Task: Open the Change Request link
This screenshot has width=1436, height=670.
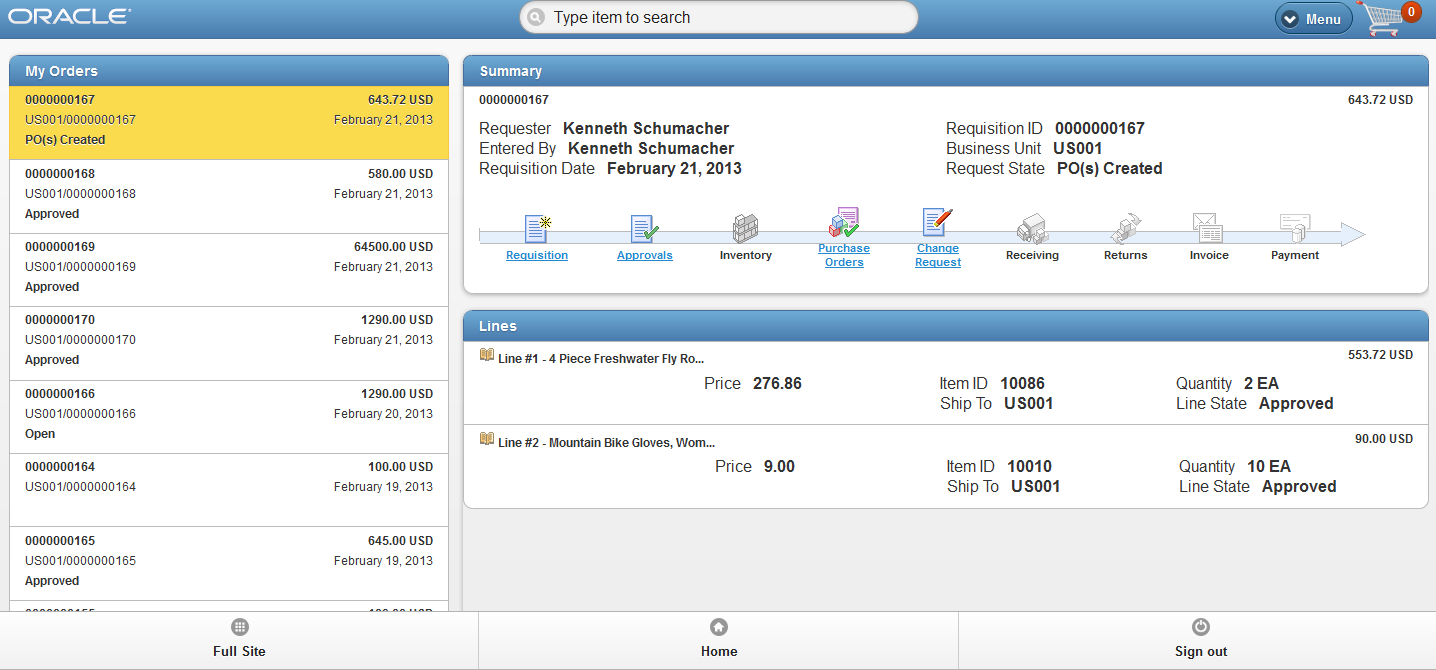Action: click(938, 255)
